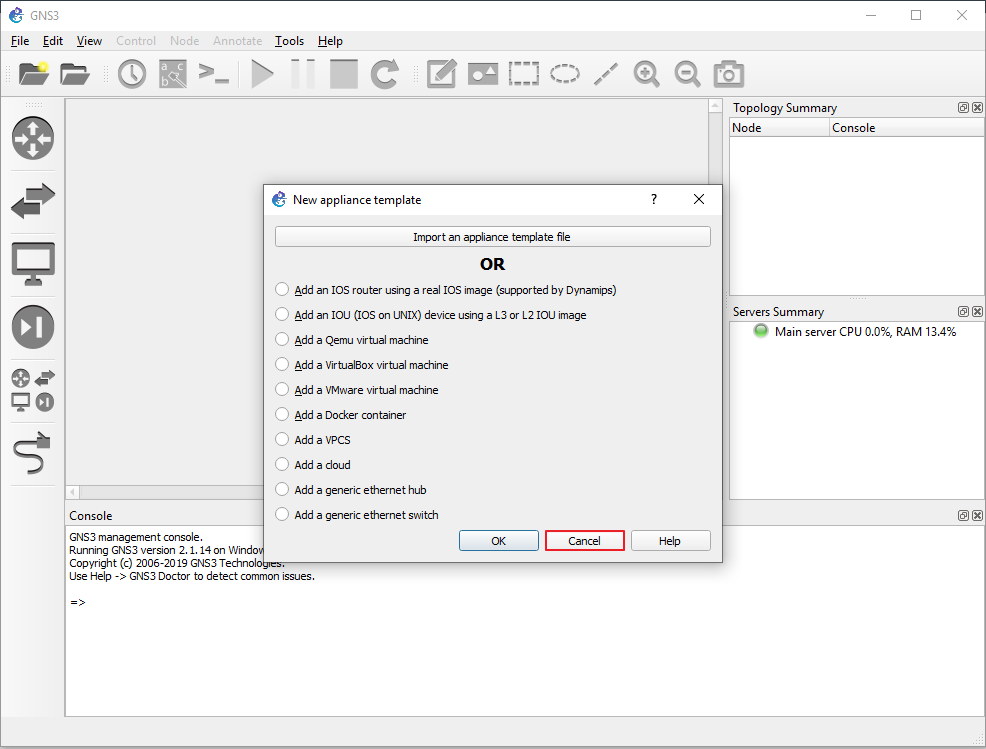The height and width of the screenshot is (749, 986).
Task: Take a screenshot with the camera icon
Action: [x=729, y=74]
